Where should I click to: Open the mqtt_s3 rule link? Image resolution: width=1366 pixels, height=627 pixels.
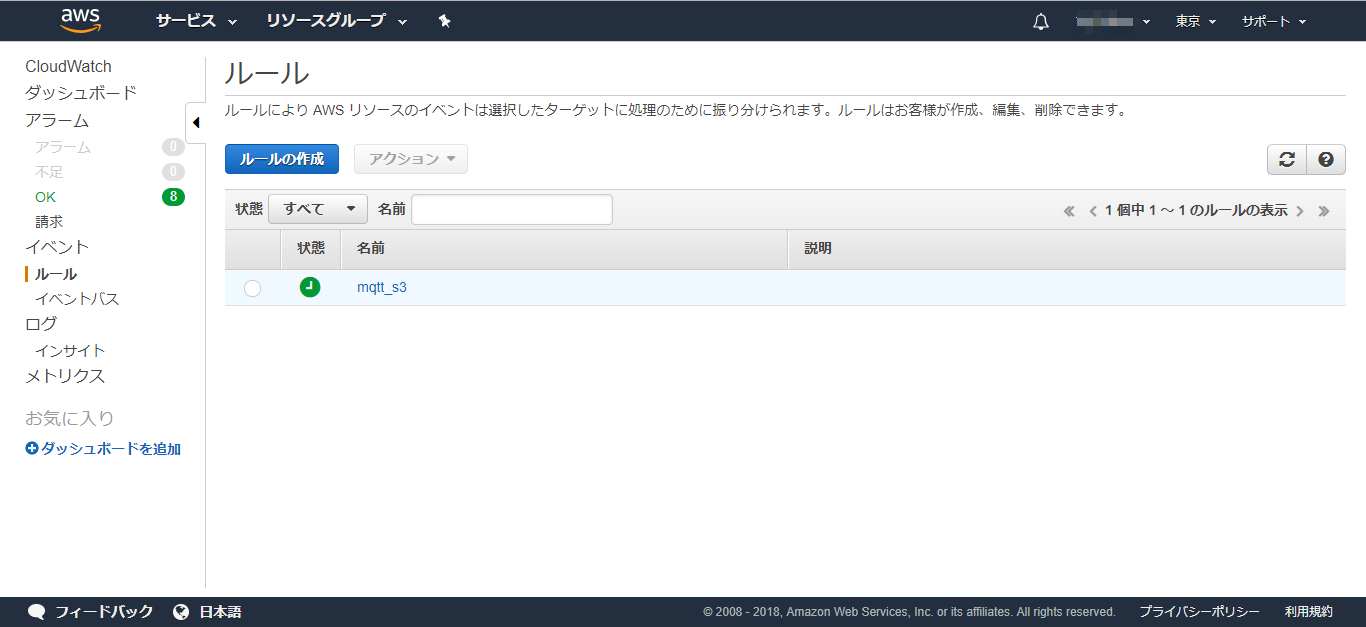[x=382, y=287]
